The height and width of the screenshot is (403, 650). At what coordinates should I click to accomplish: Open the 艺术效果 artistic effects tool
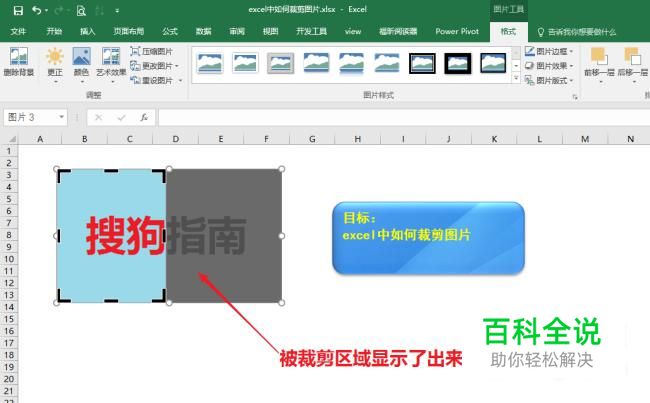(111, 62)
